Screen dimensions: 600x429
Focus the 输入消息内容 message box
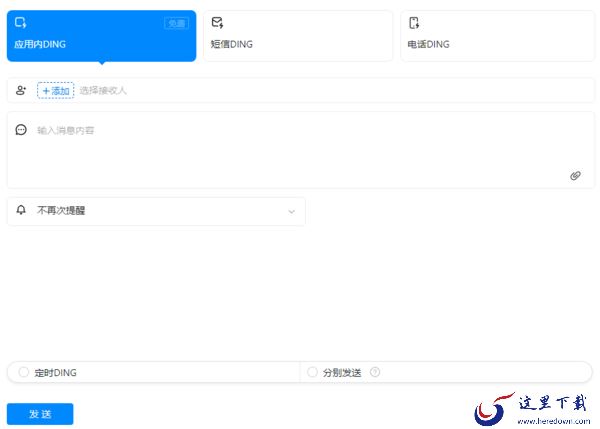[301, 150]
